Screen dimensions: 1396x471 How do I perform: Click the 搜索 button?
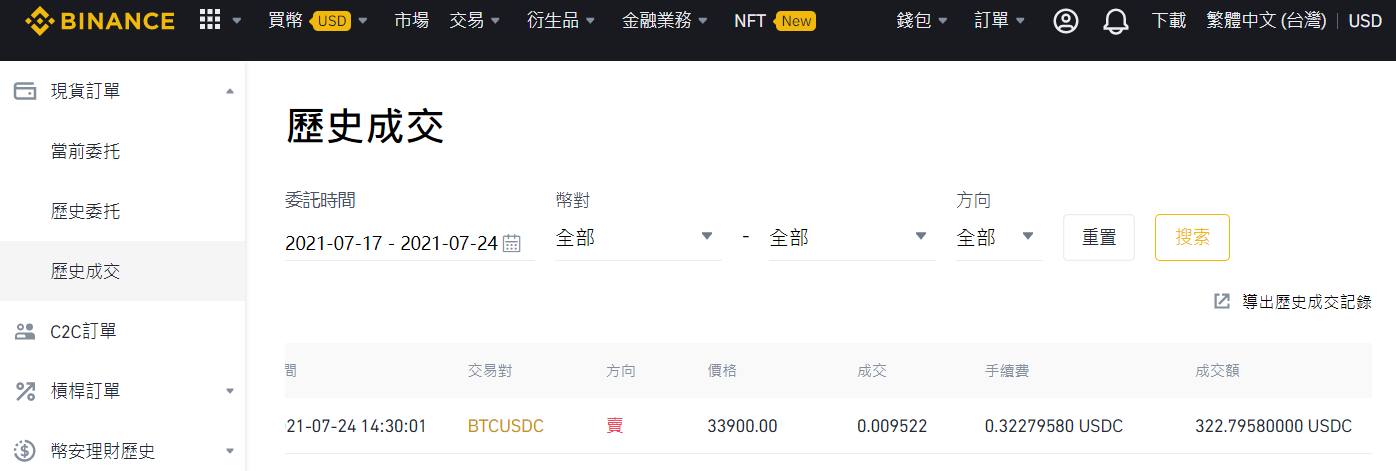point(1192,238)
